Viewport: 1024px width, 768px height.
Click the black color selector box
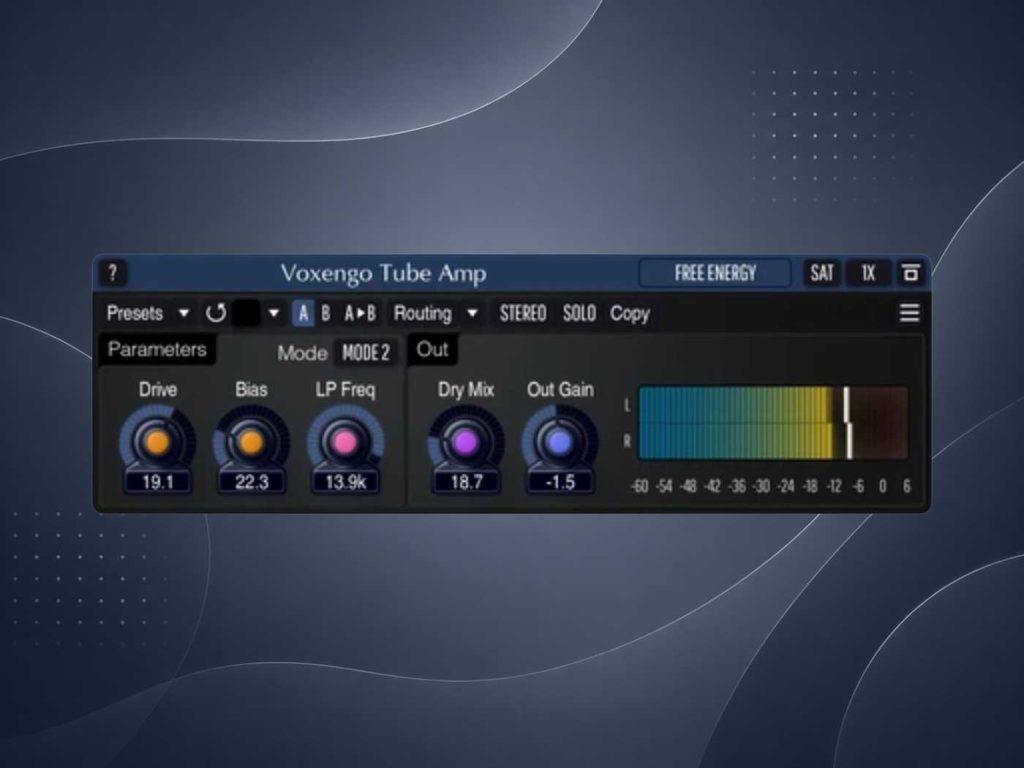246,313
